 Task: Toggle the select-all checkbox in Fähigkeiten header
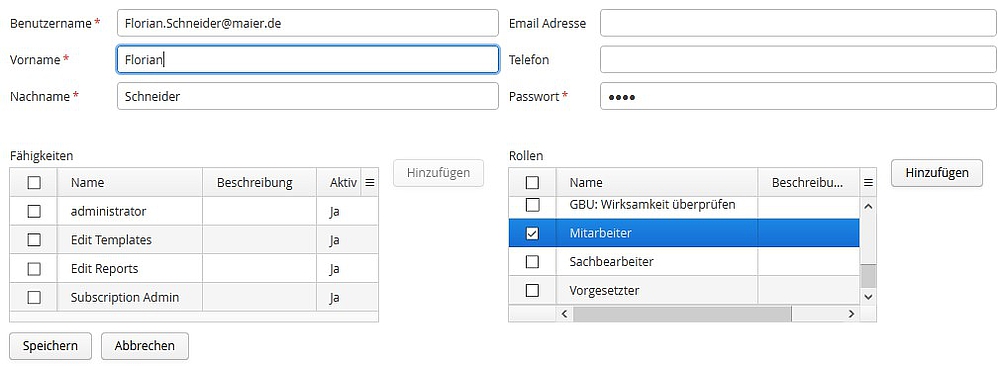tap(34, 183)
